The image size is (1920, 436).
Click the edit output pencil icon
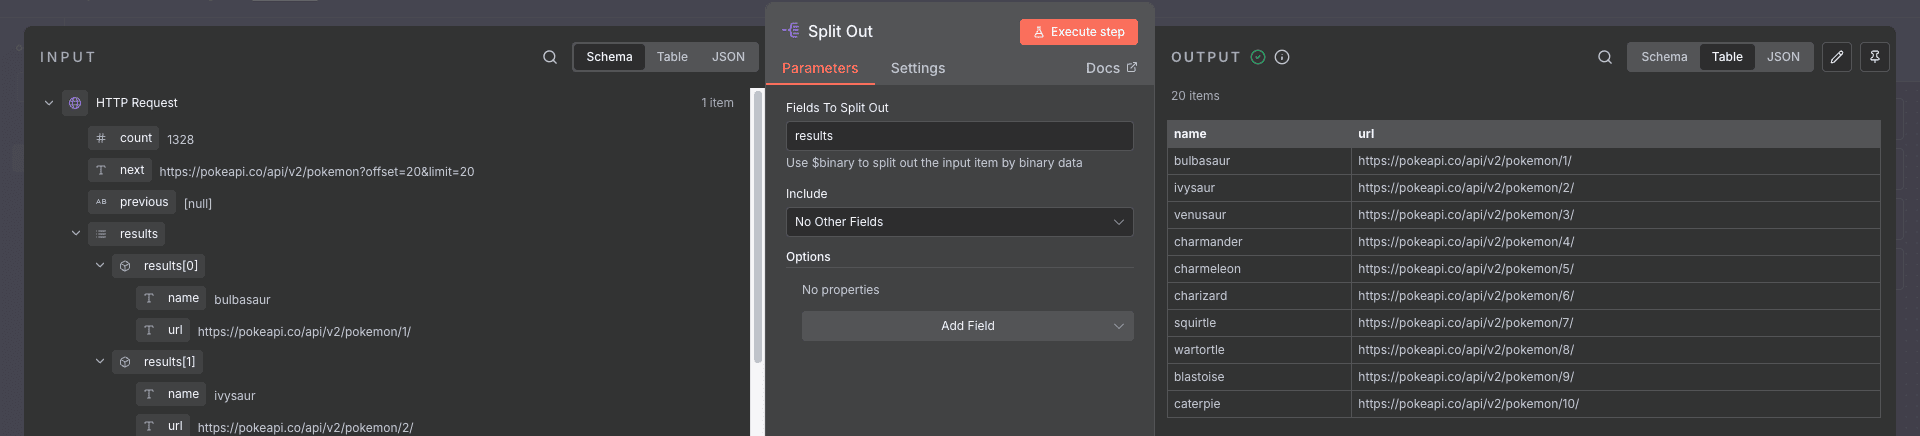point(1837,57)
